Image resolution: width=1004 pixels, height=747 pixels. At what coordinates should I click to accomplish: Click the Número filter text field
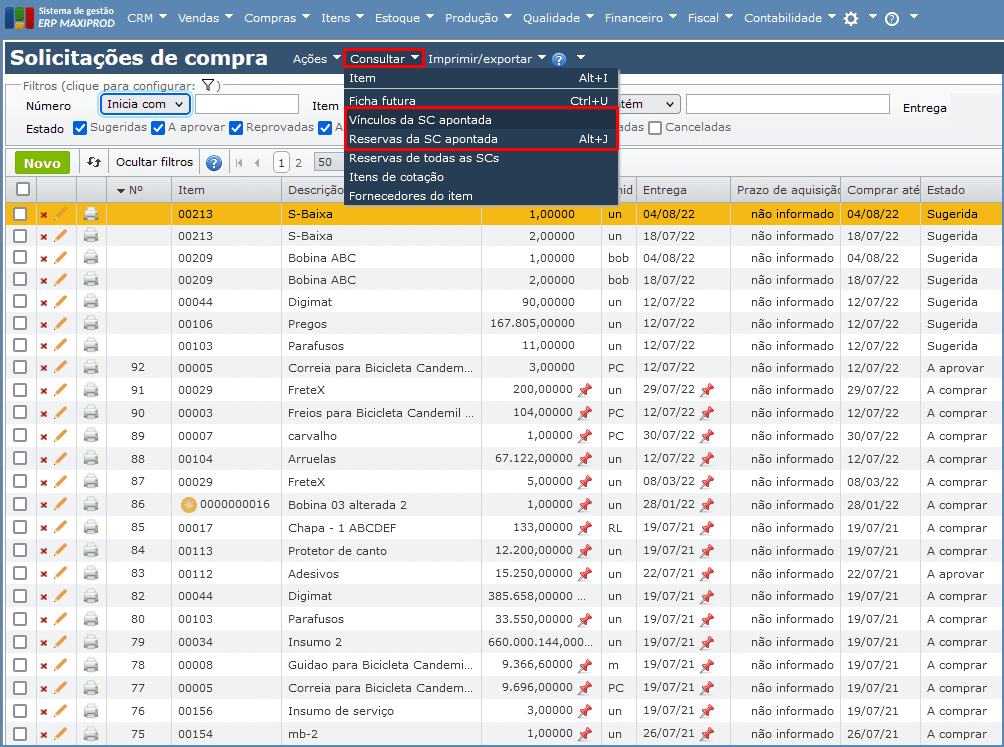coord(247,104)
